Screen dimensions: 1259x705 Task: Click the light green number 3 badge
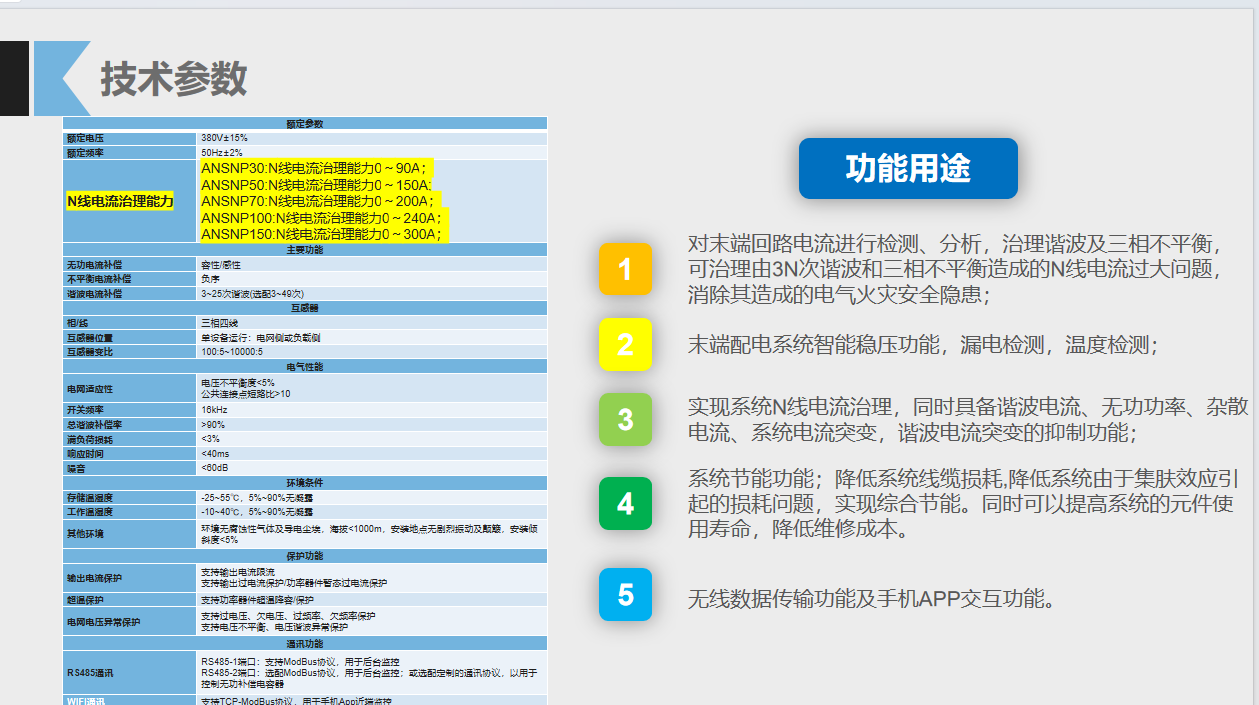(x=625, y=419)
